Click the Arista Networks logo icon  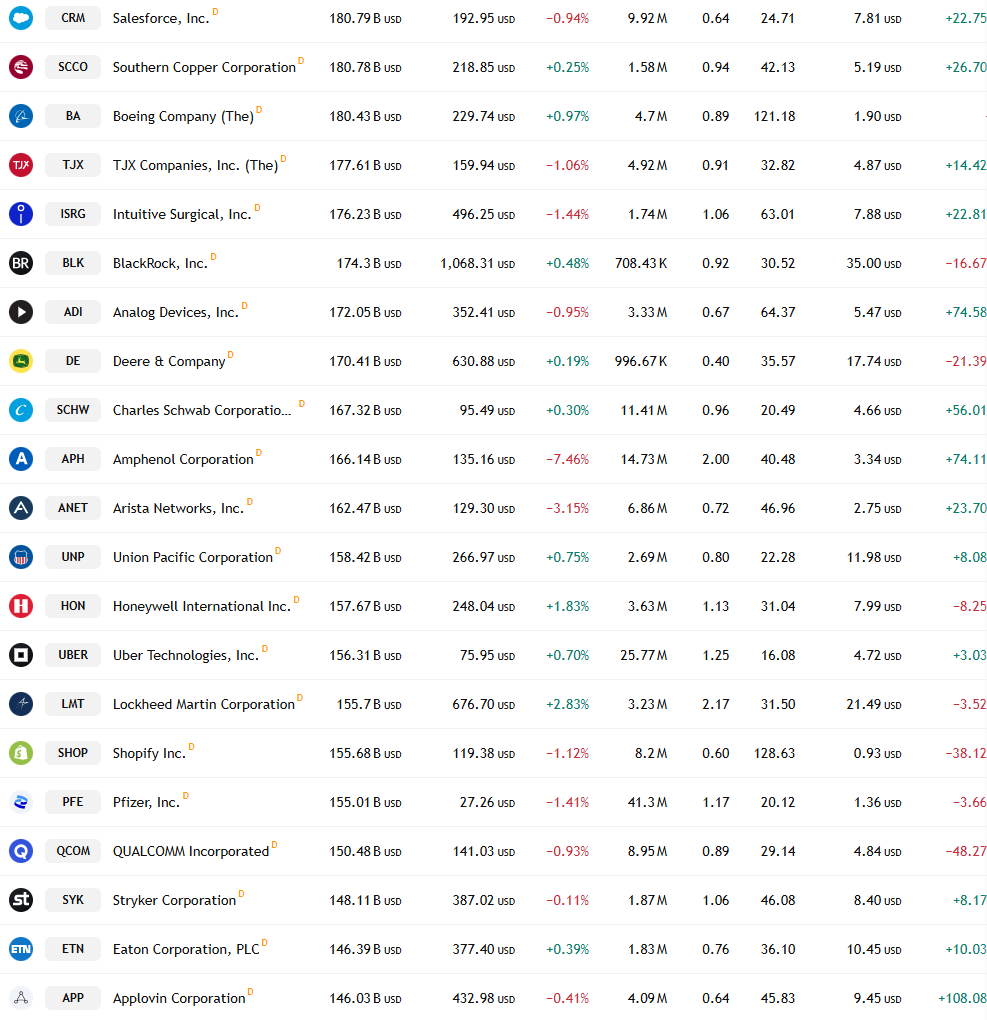click(x=21, y=508)
